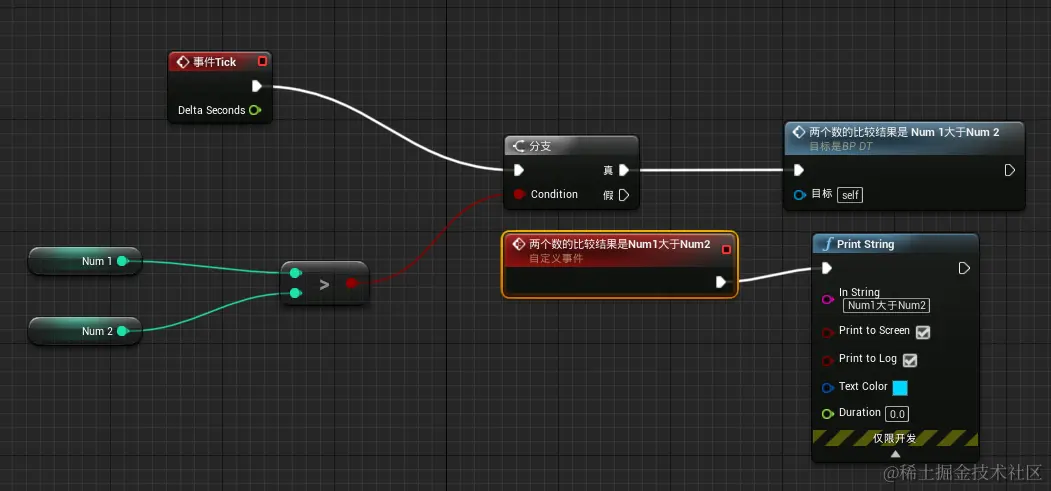Image resolution: width=1051 pixels, height=491 pixels.
Task: Select the Num 1 variable node
Action: tap(85, 261)
